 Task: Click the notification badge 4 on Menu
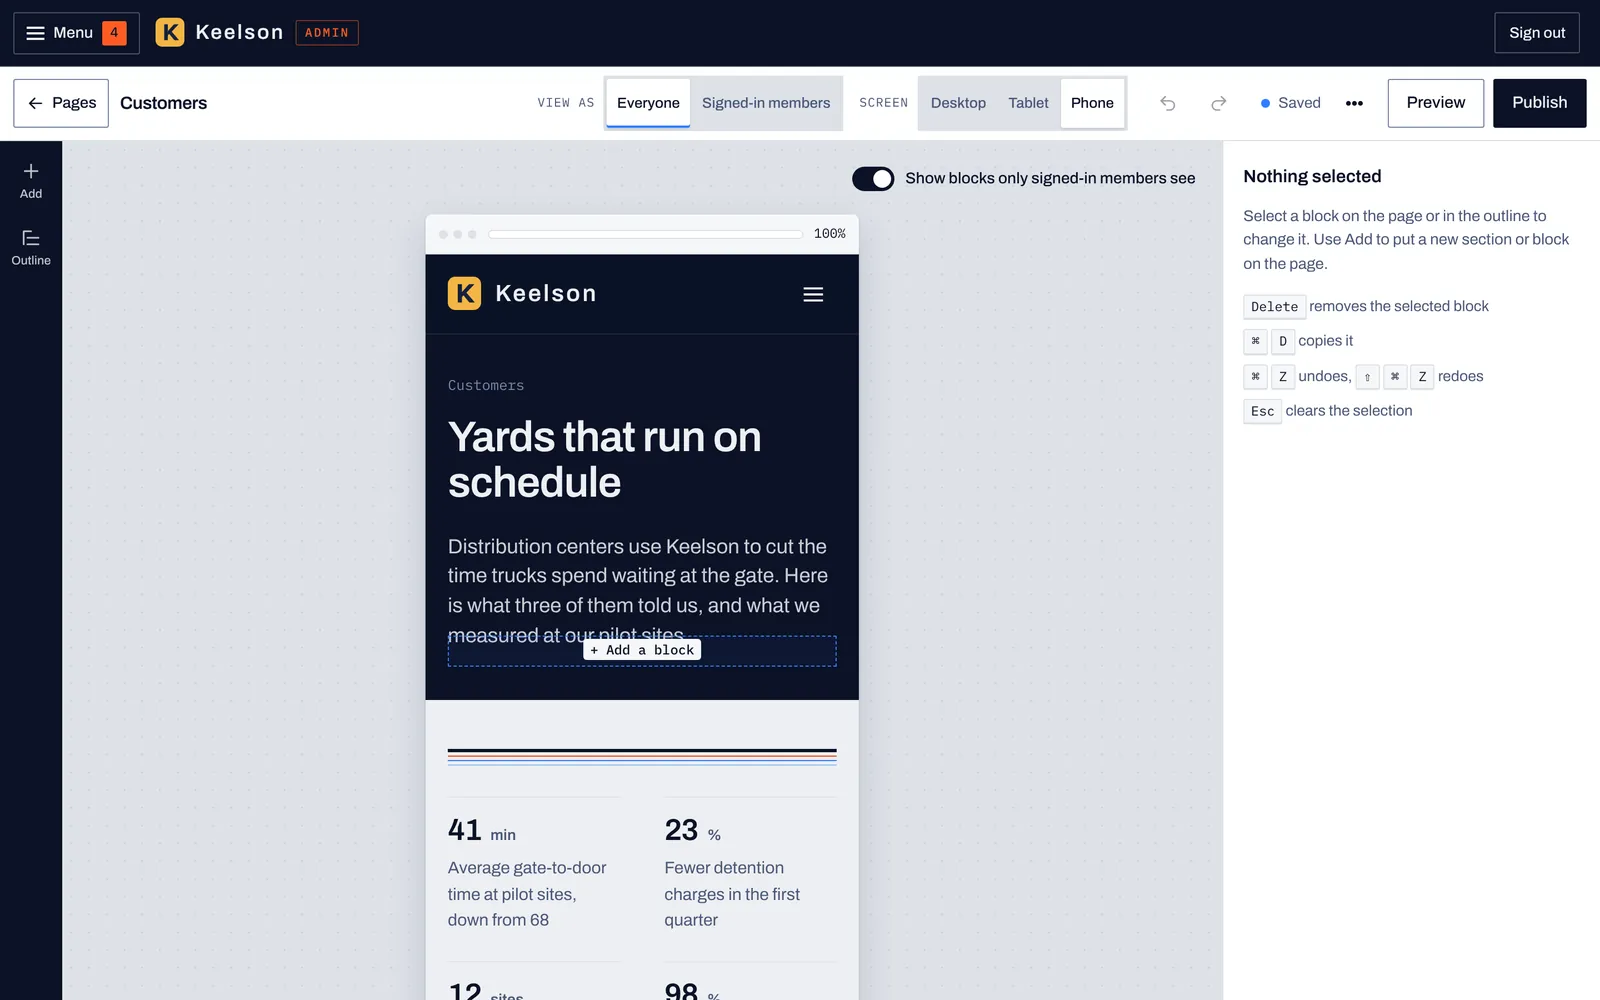114,33
